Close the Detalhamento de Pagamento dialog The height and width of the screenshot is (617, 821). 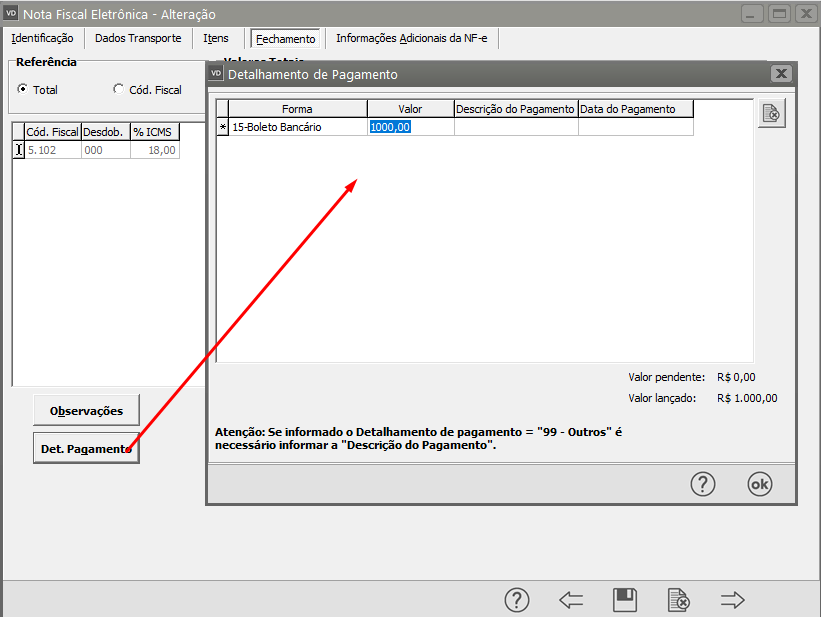pos(781,74)
